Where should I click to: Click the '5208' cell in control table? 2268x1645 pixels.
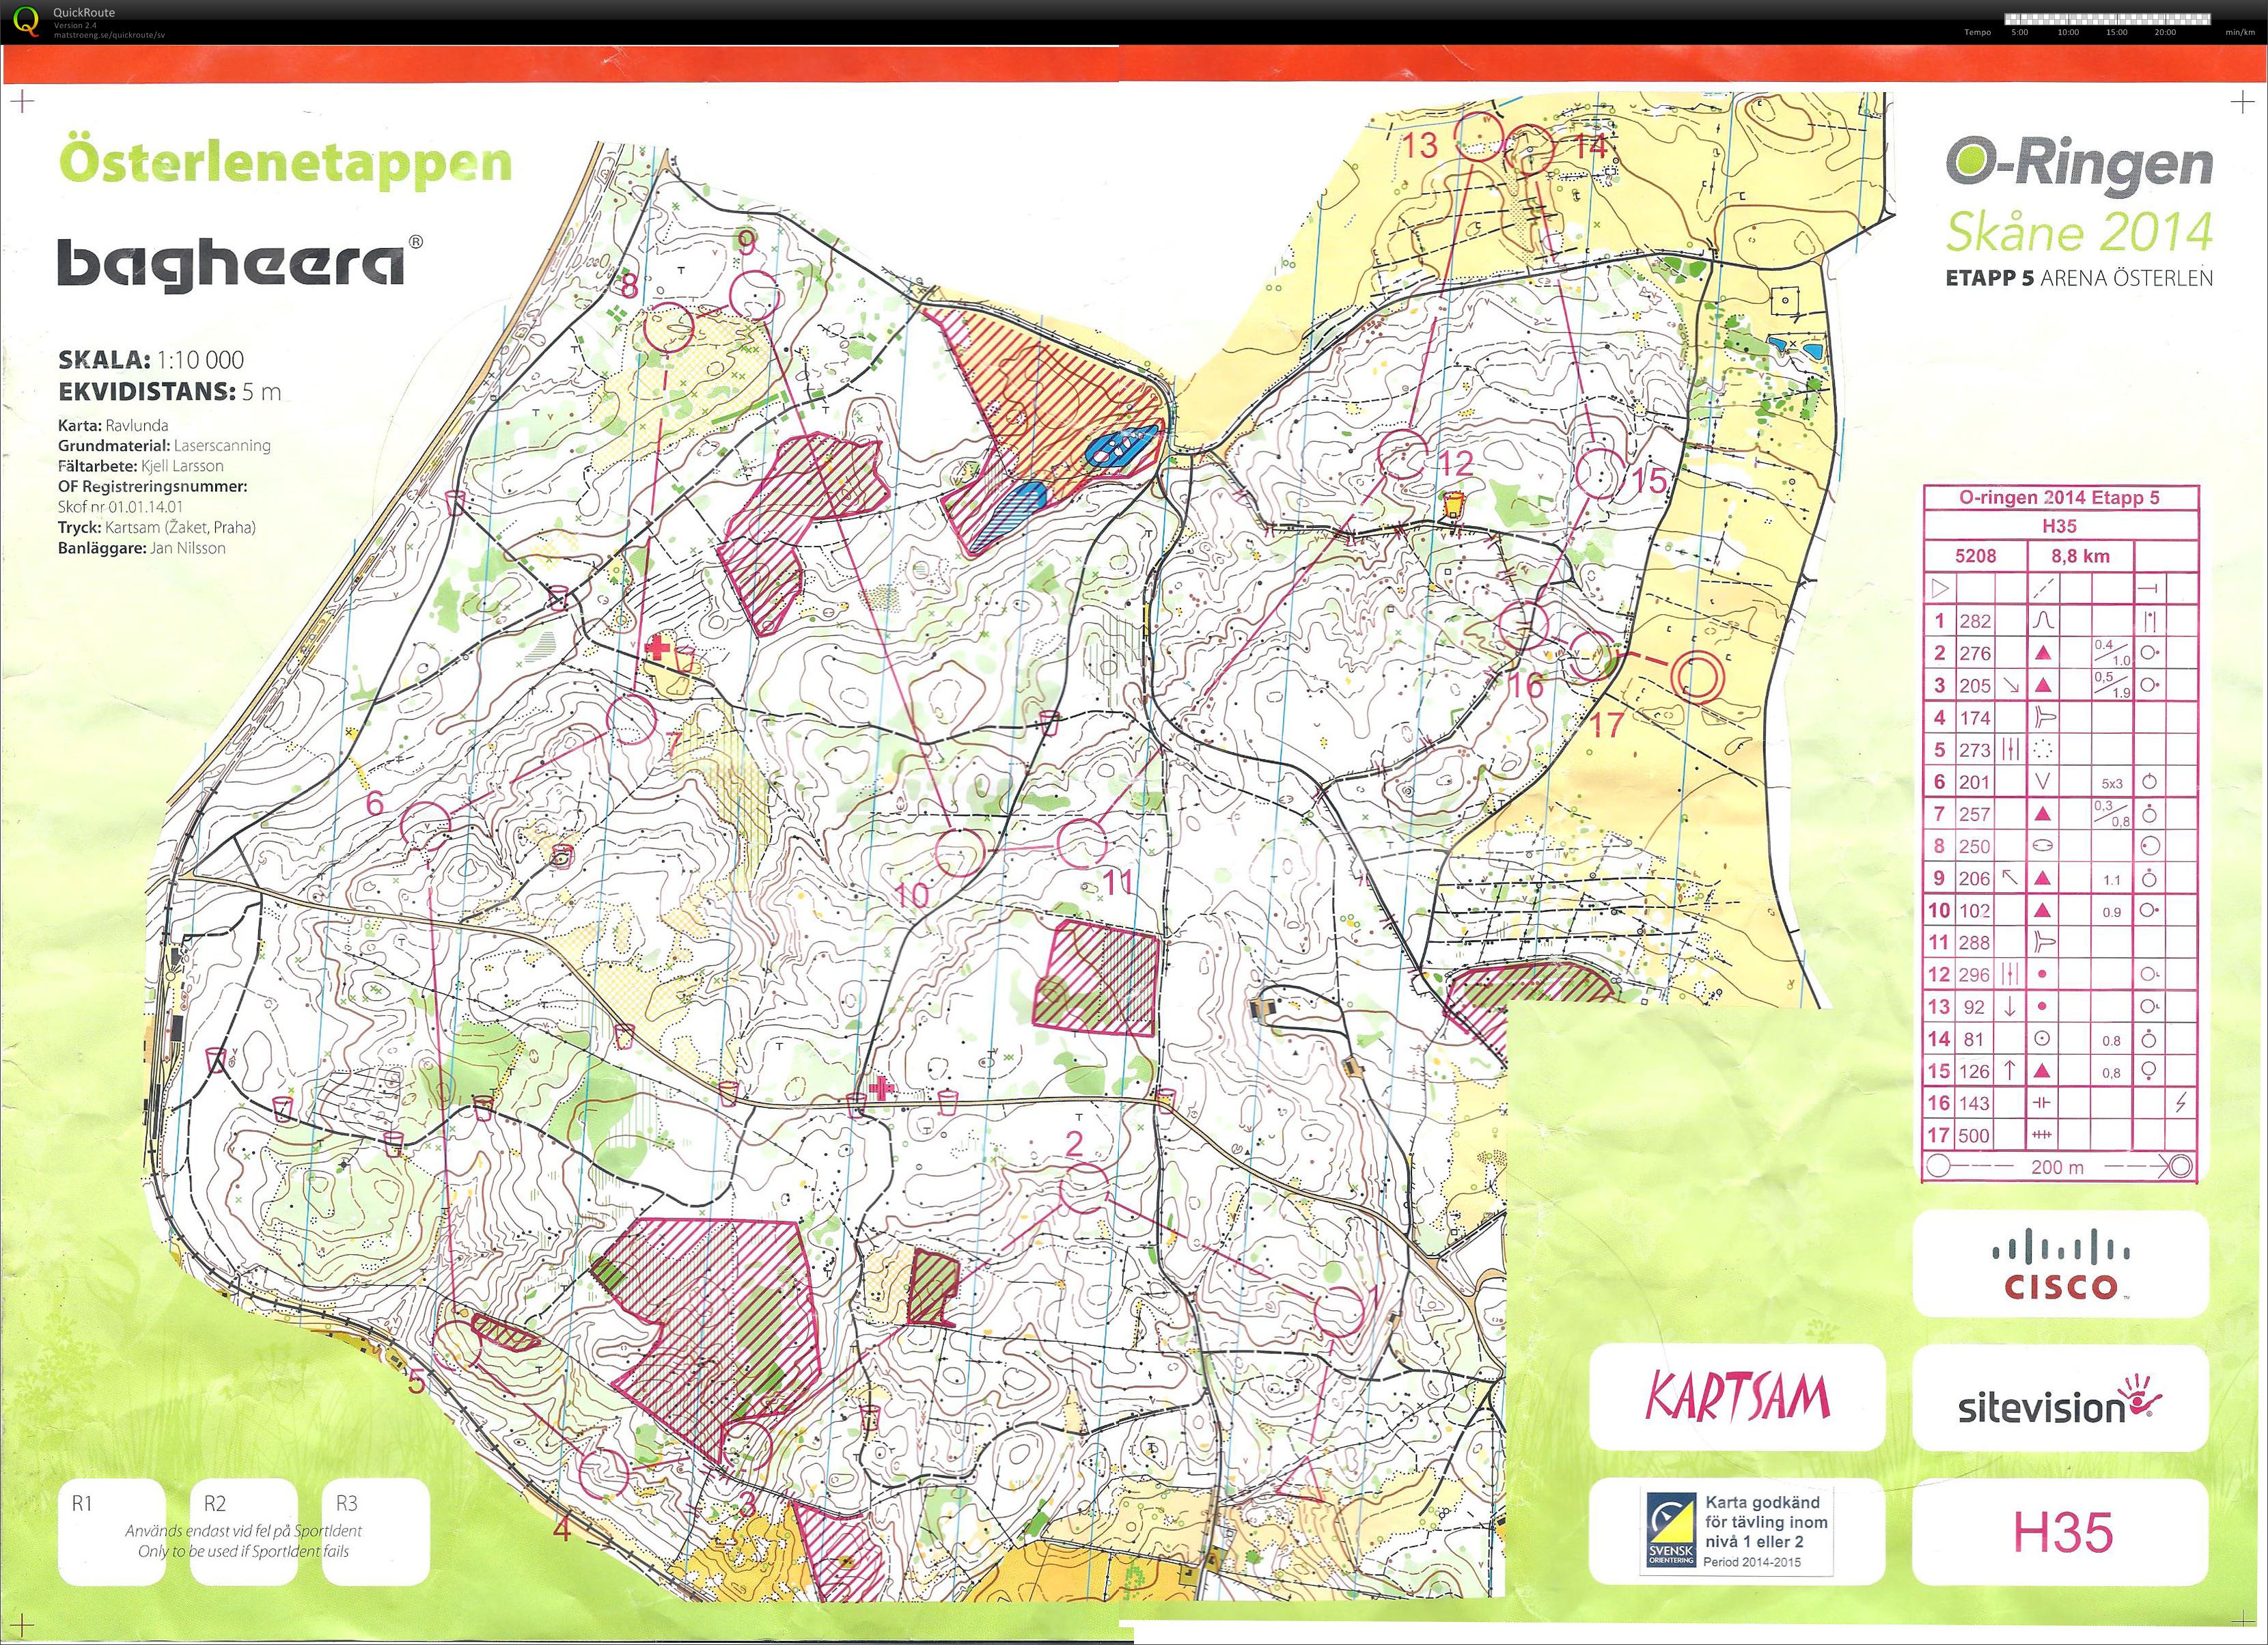pos(1976,556)
